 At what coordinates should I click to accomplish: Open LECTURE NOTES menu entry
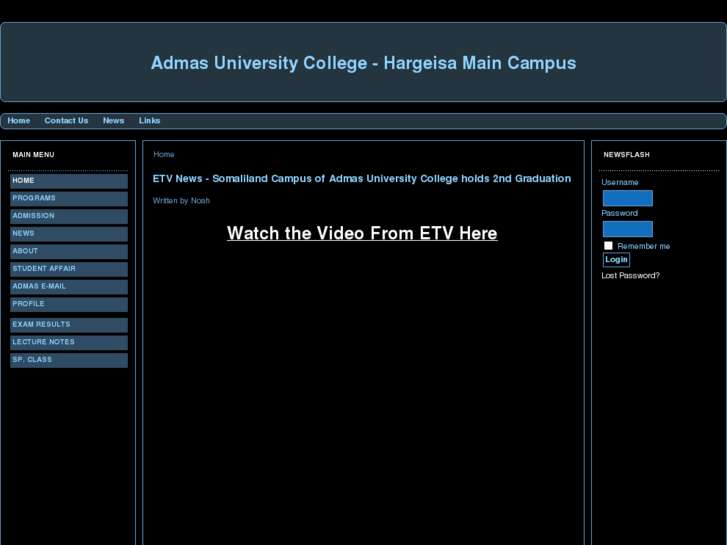coord(69,342)
